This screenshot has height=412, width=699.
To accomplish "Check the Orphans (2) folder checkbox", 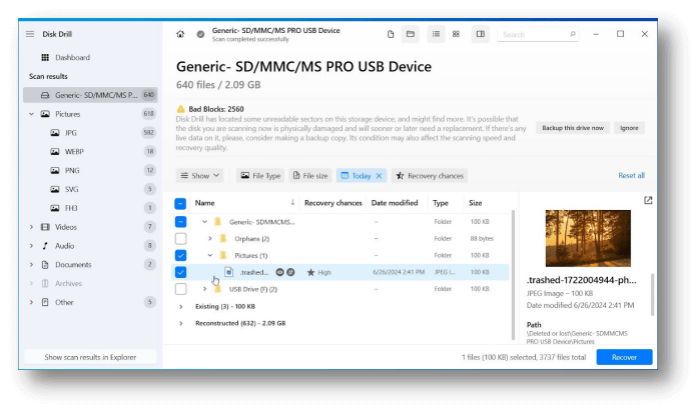I will click(180, 239).
